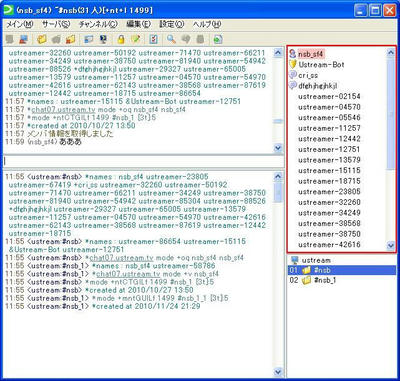Click the checklist clipboard icon
Image resolution: width=400 pixels, height=381 pixels.
tap(153, 39)
